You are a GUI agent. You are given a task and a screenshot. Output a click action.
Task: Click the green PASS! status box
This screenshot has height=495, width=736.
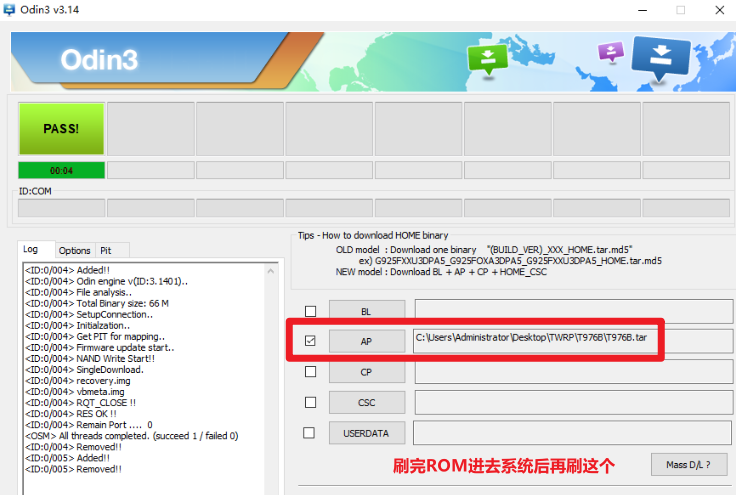(61, 129)
